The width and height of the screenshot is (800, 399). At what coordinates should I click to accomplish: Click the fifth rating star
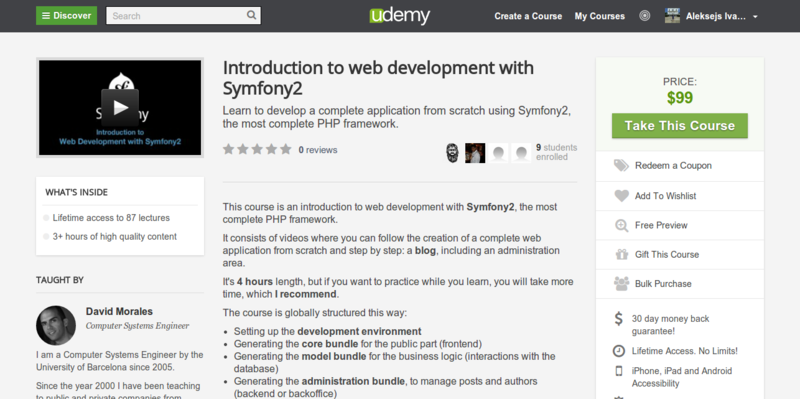pos(286,149)
